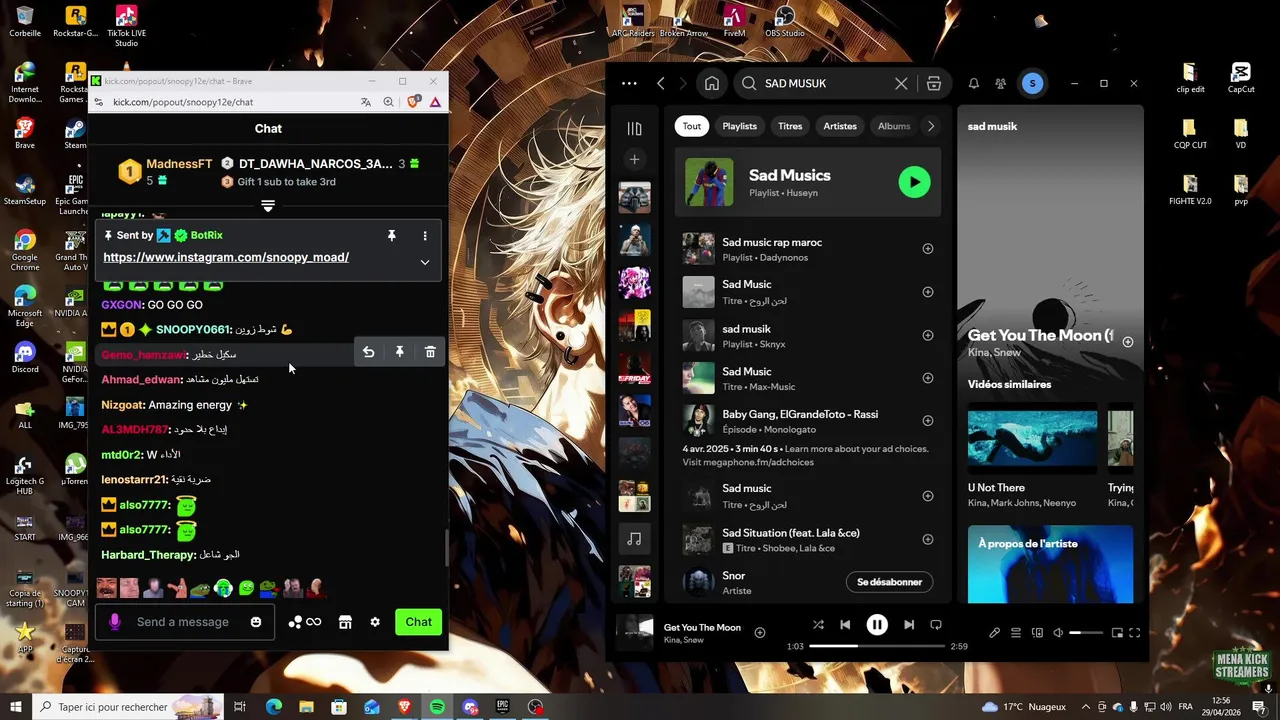Collapse the leaderboard handle in chat

[268, 206]
